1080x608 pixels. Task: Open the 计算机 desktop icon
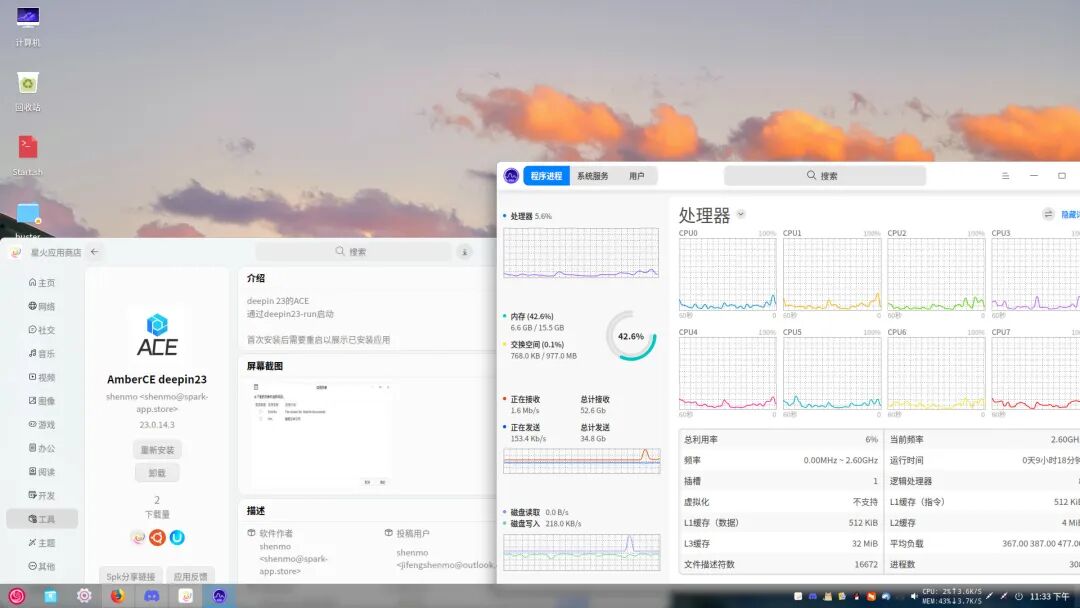[28, 25]
